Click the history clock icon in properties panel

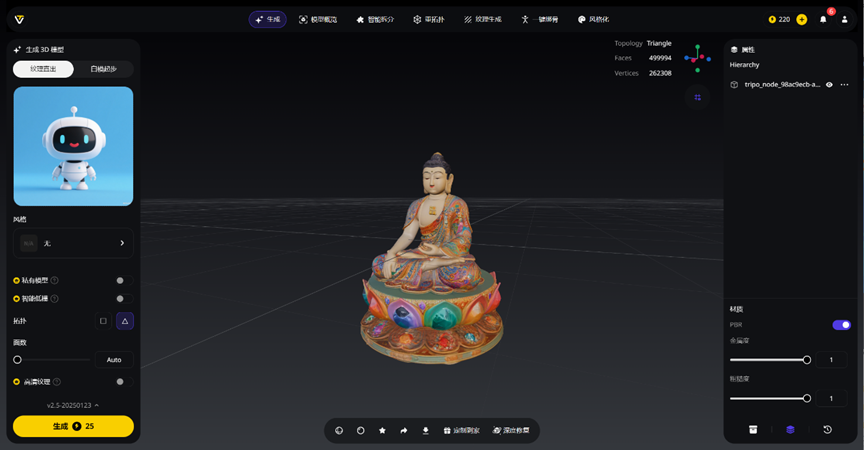tap(827, 430)
